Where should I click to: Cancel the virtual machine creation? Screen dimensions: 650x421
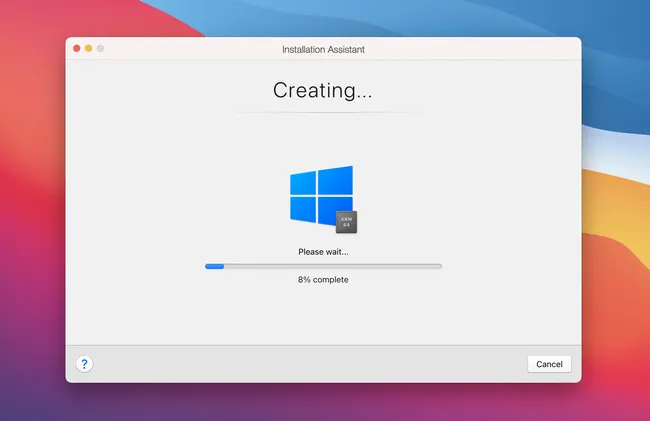pos(549,364)
